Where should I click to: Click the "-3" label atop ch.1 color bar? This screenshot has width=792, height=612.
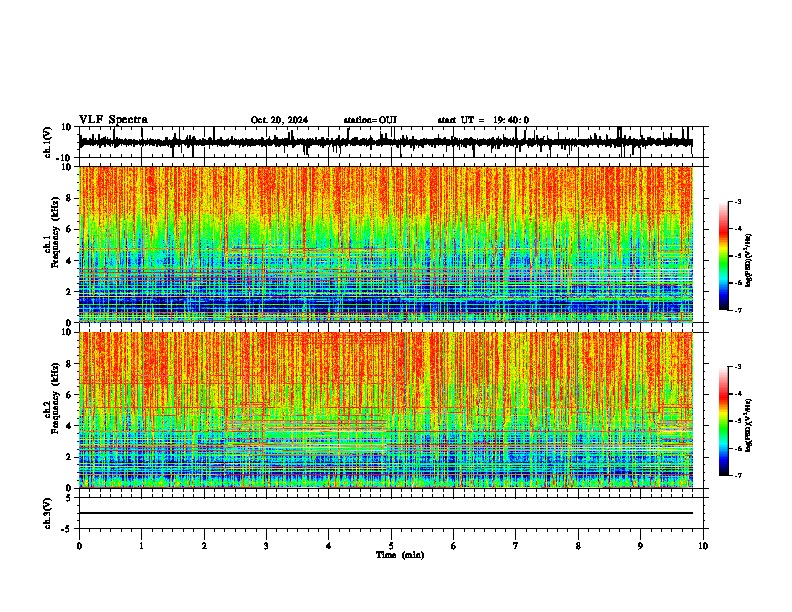pos(737,201)
